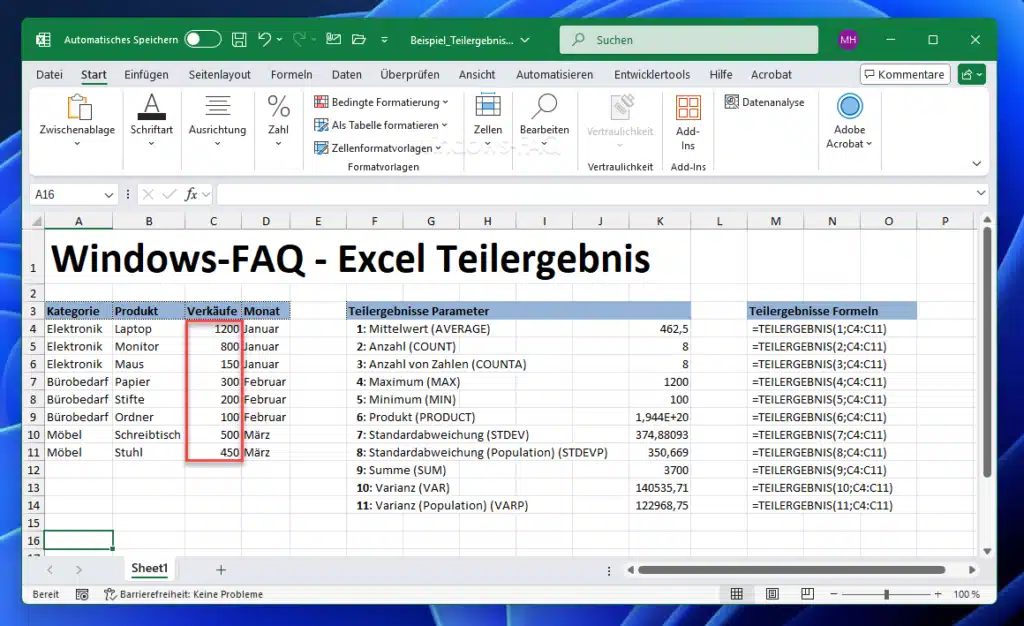Switch to the Seitenlayout tab
This screenshot has width=1024, height=626.
pyautogui.click(x=219, y=74)
